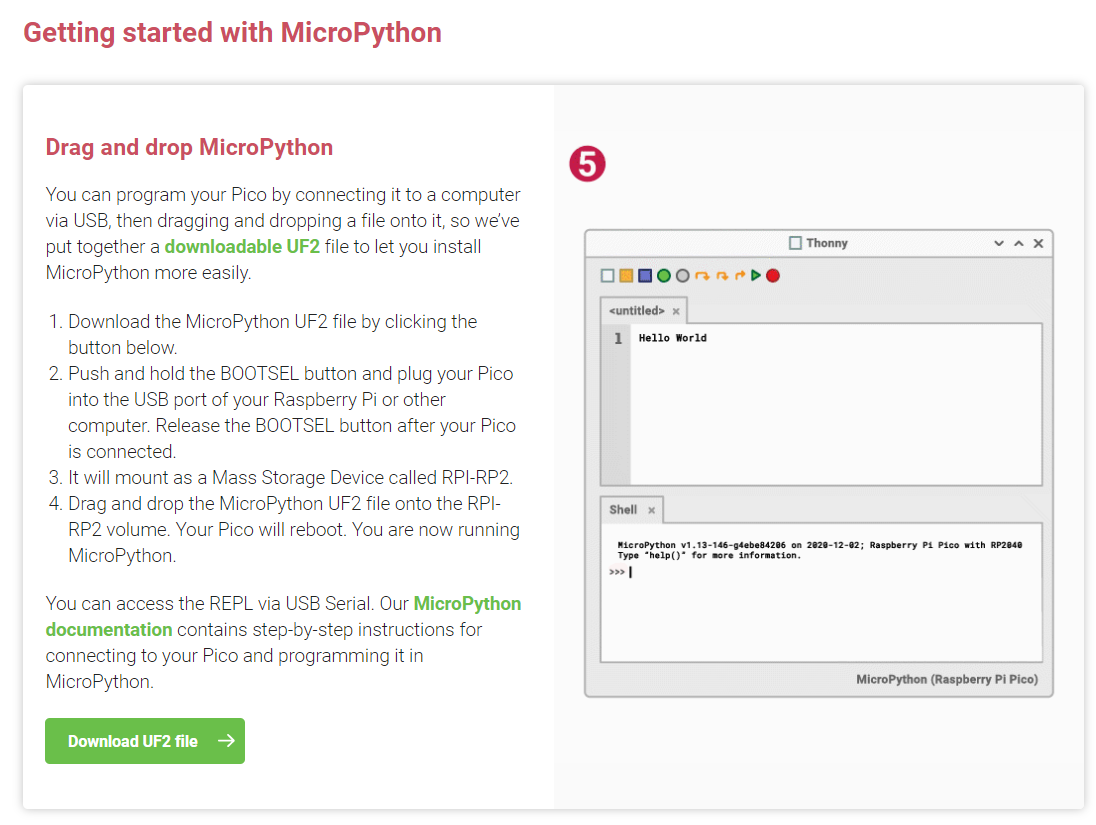Click the Thonny window minimize down-chevron

pos(999,243)
